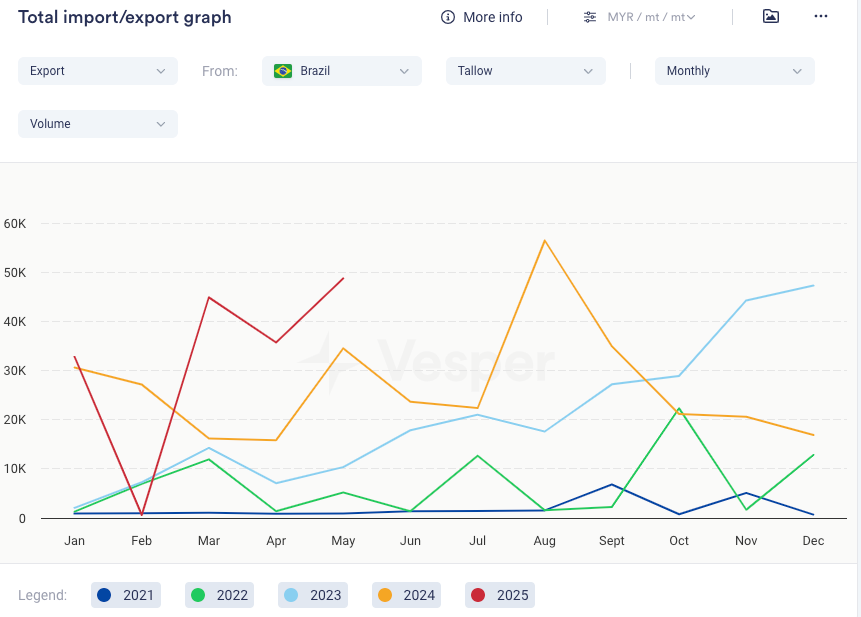Click the red 2025 data point at May

(343, 278)
